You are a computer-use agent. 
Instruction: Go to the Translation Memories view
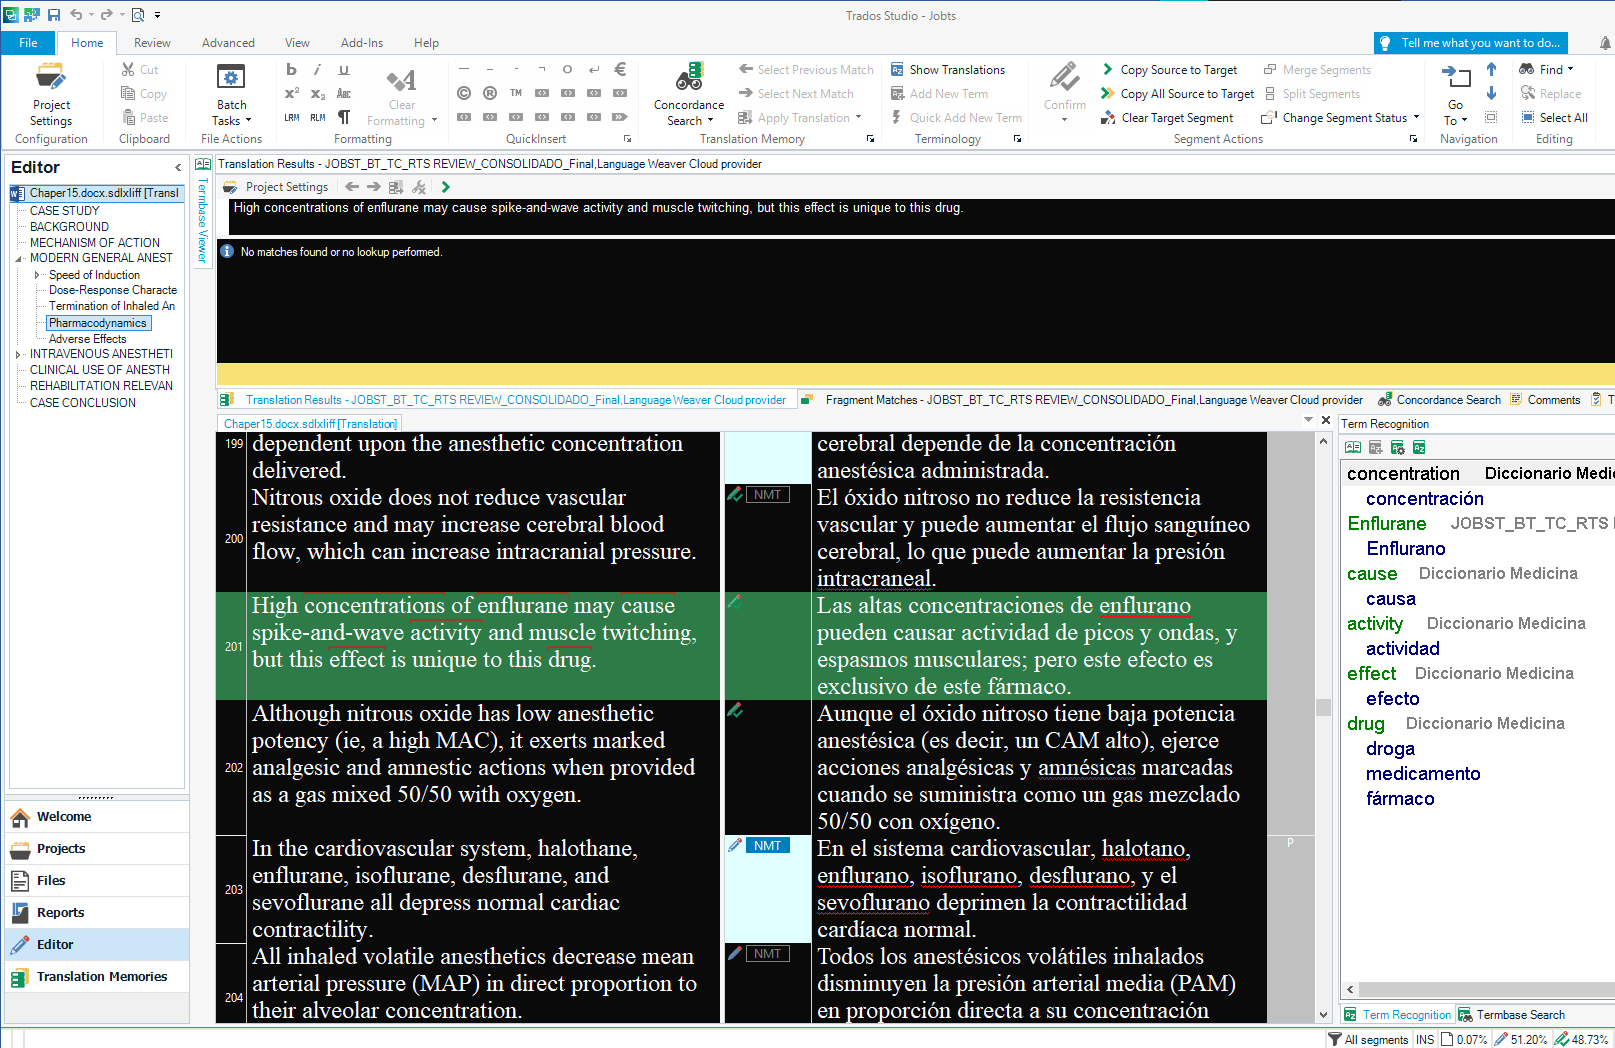click(101, 977)
